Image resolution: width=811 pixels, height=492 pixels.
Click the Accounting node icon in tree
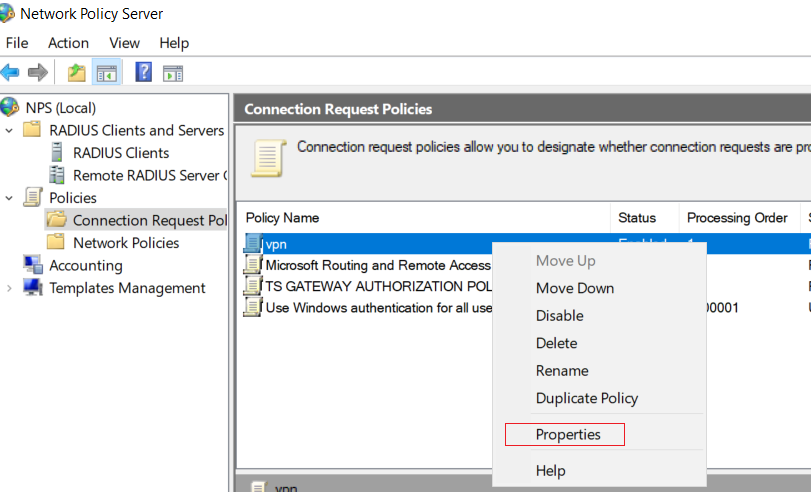coord(33,265)
